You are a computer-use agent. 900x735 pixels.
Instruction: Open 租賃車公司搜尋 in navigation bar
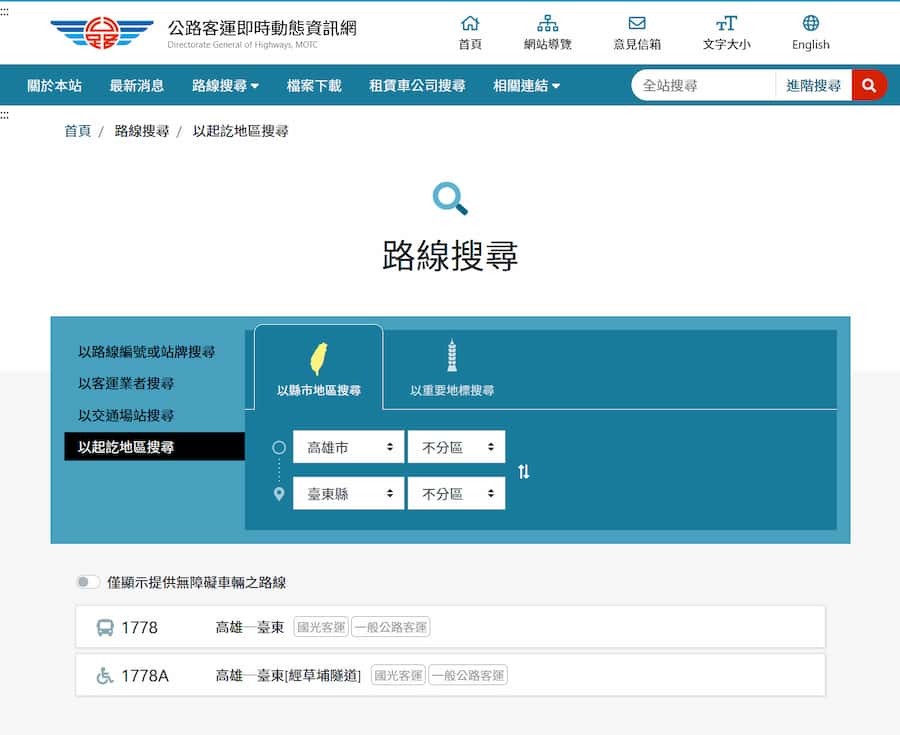pyautogui.click(x=417, y=85)
